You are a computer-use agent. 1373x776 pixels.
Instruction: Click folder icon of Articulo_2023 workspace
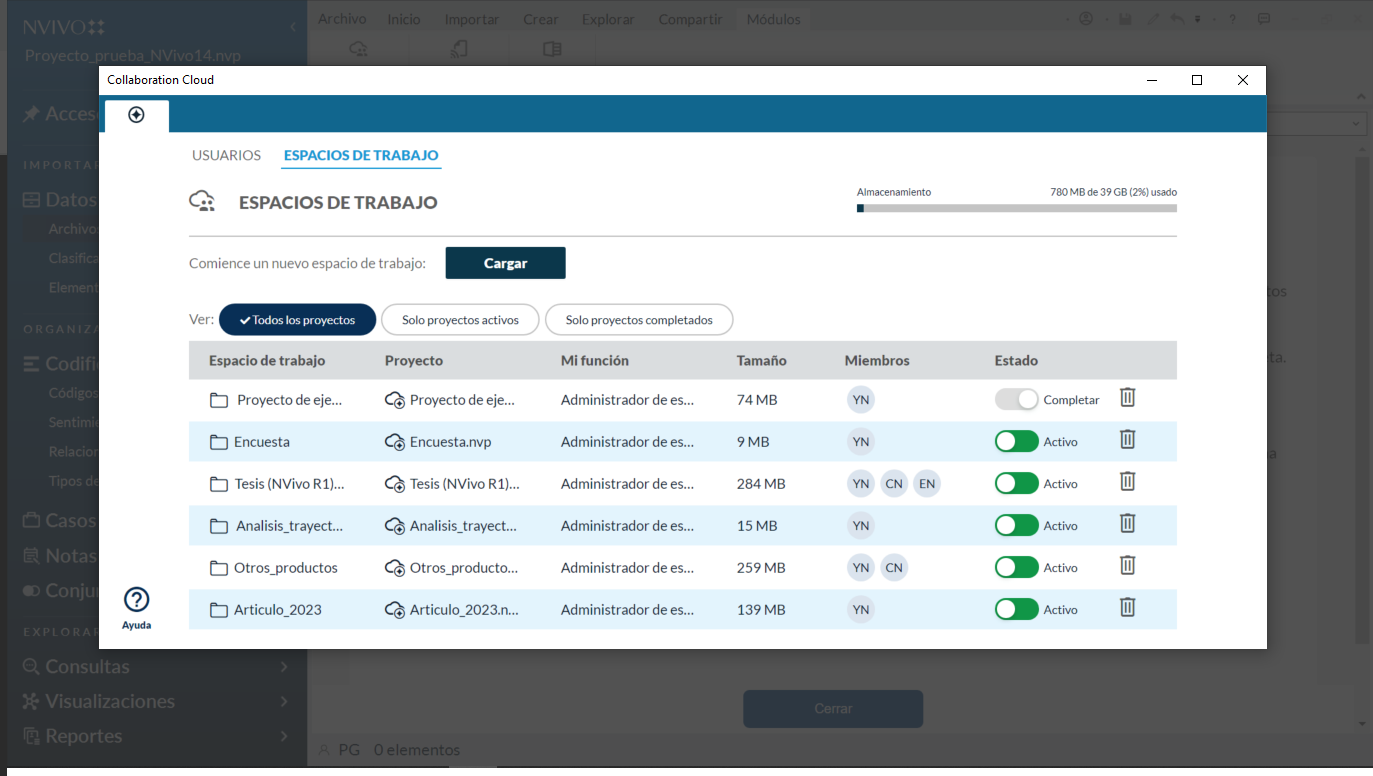pyautogui.click(x=219, y=610)
